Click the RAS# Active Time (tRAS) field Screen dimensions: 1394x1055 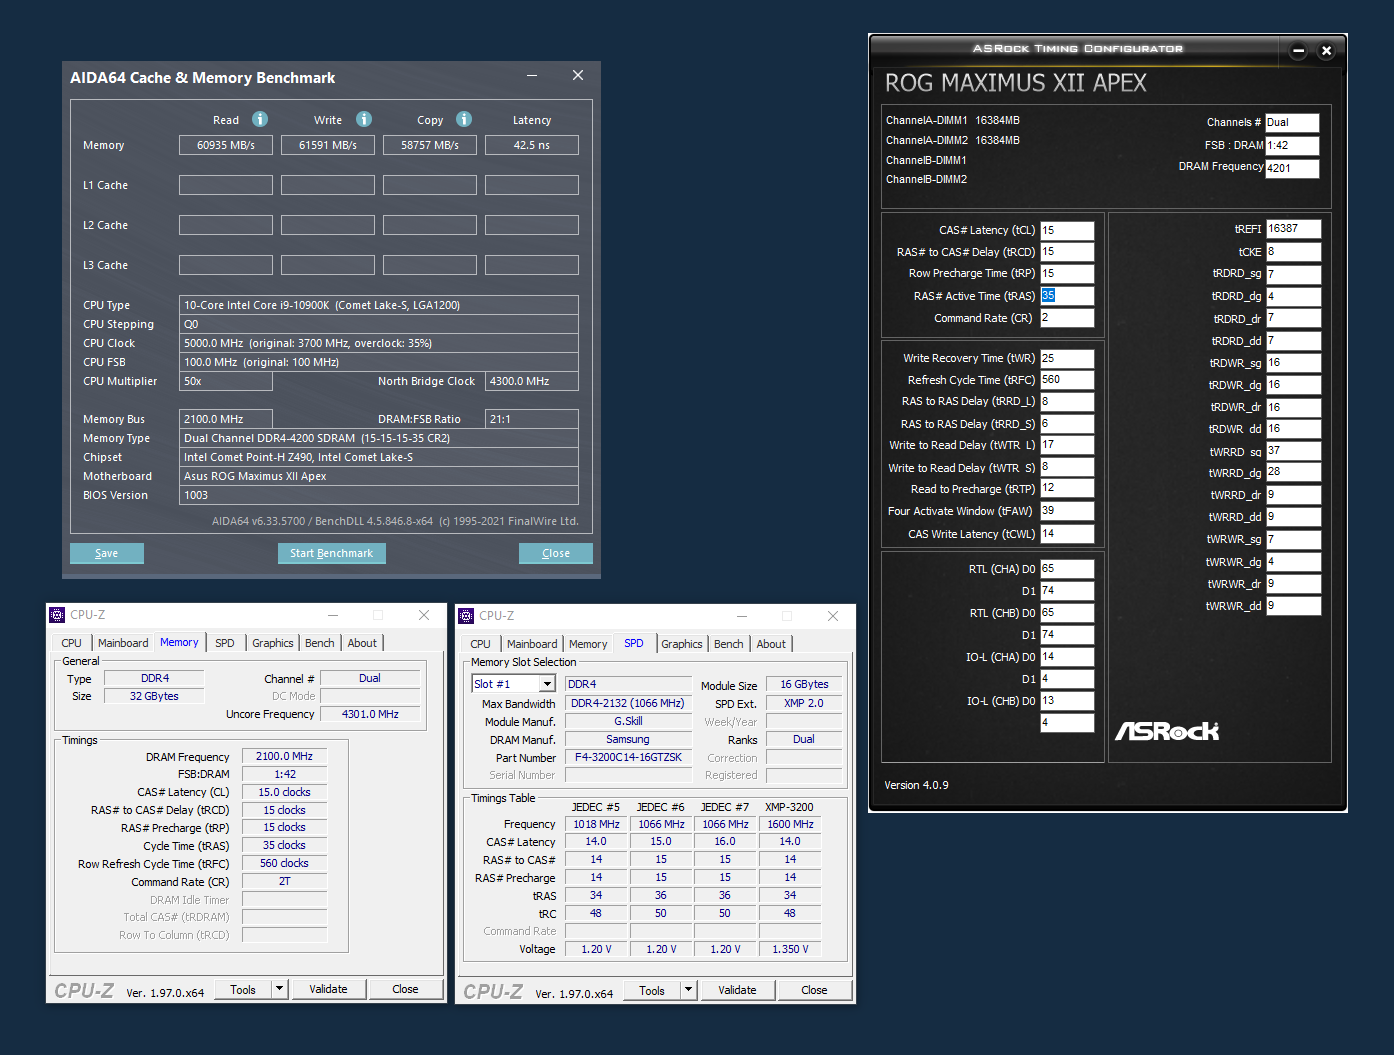click(1067, 296)
